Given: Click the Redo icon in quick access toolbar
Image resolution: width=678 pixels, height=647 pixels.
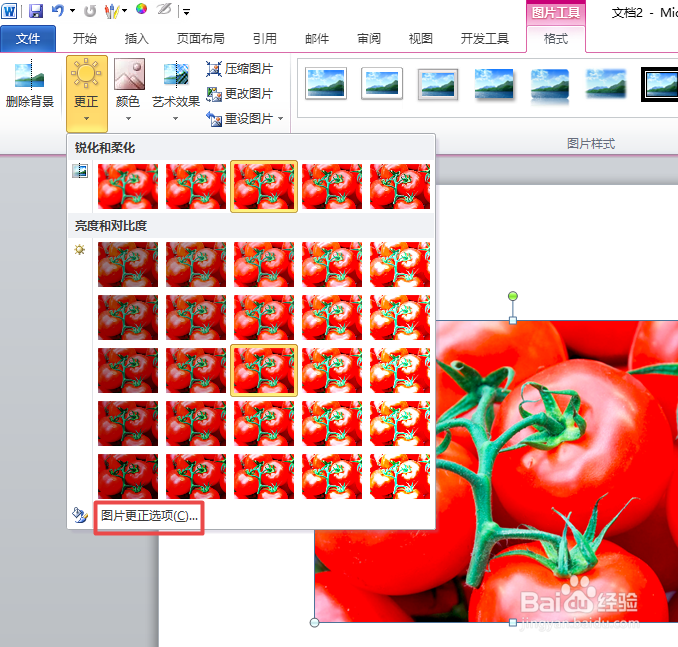Looking at the screenshot, I should 90,11.
